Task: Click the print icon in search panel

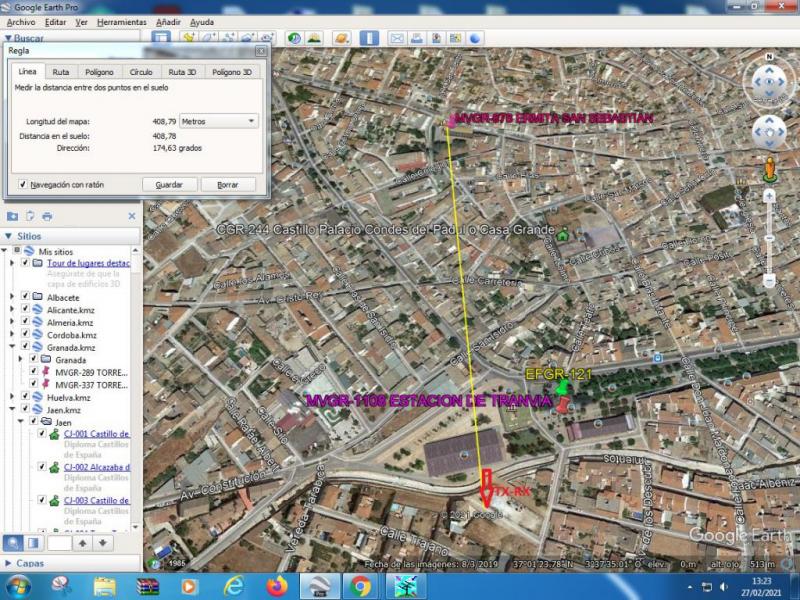Action: click(x=47, y=216)
